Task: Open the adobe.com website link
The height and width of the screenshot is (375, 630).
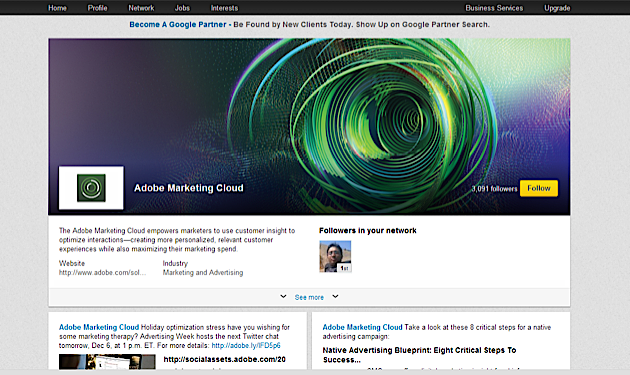Action: click(x=102, y=273)
